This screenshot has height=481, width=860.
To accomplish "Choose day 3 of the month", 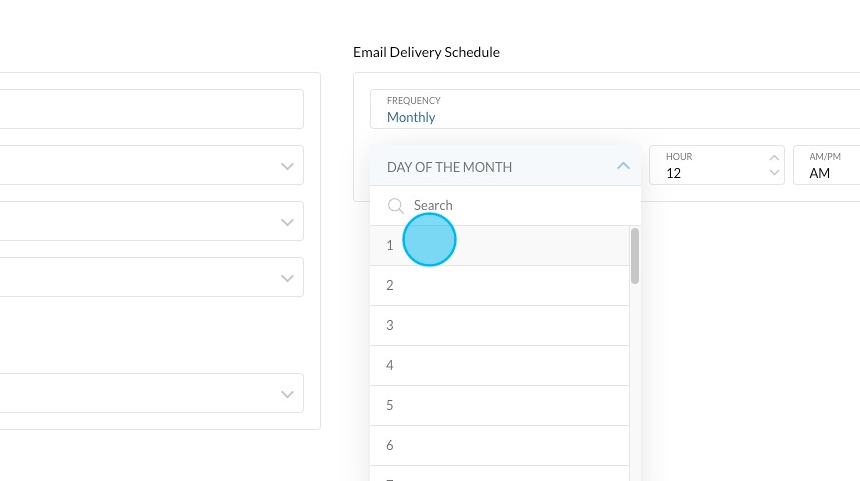I will coord(498,325).
